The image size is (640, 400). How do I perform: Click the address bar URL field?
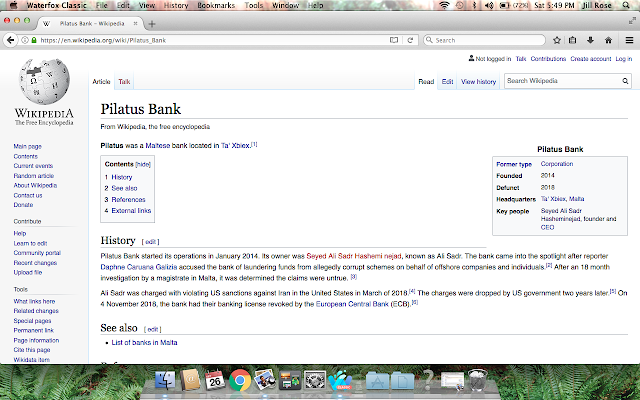pos(212,40)
